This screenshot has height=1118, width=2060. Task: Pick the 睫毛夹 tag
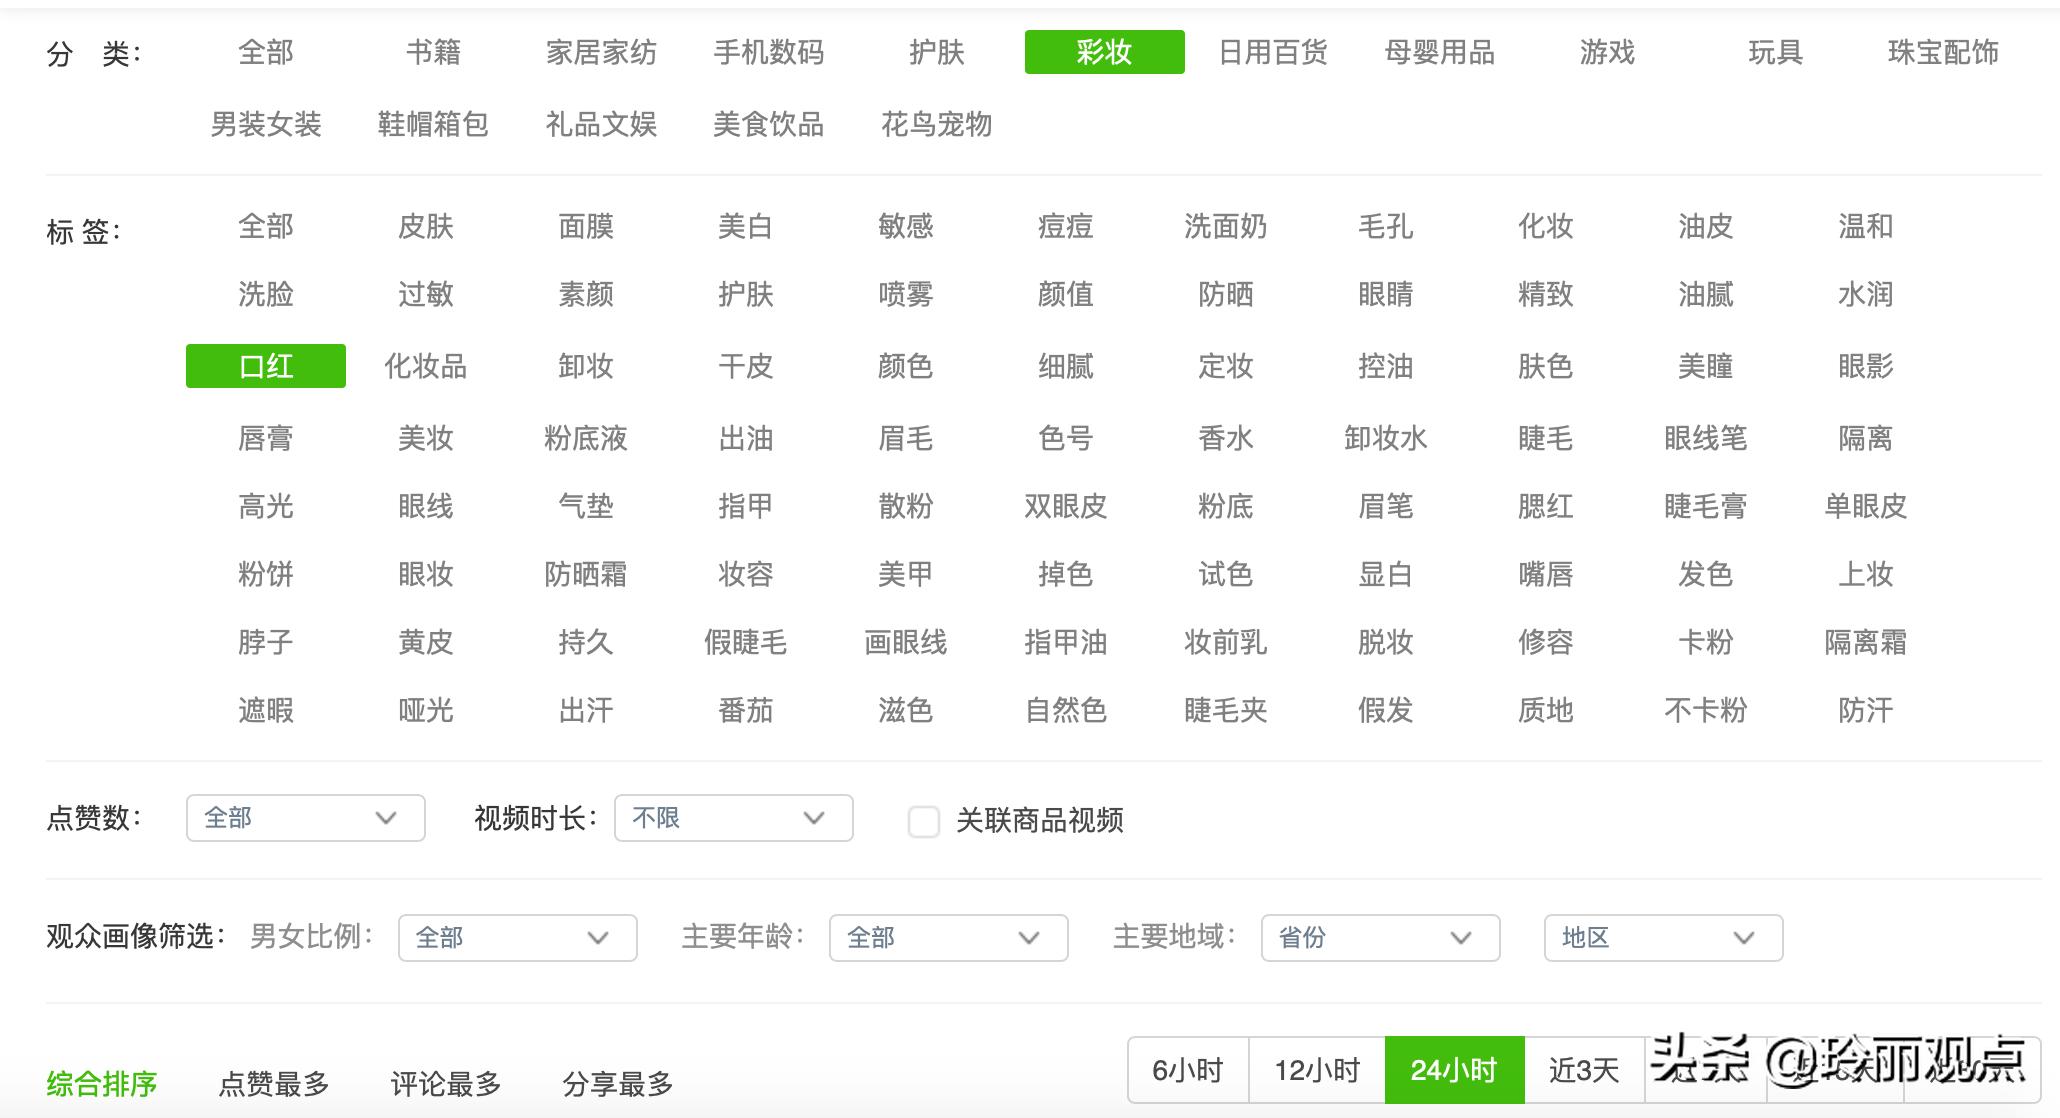click(x=1226, y=710)
